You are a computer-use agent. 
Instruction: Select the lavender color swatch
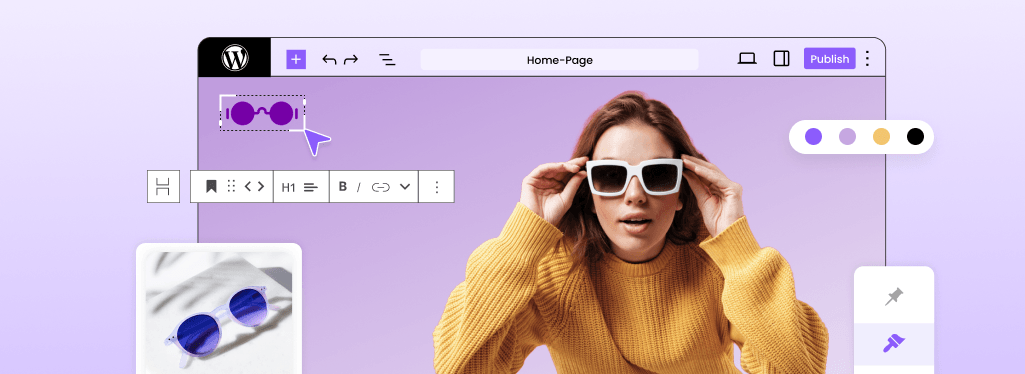click(847, 137)
